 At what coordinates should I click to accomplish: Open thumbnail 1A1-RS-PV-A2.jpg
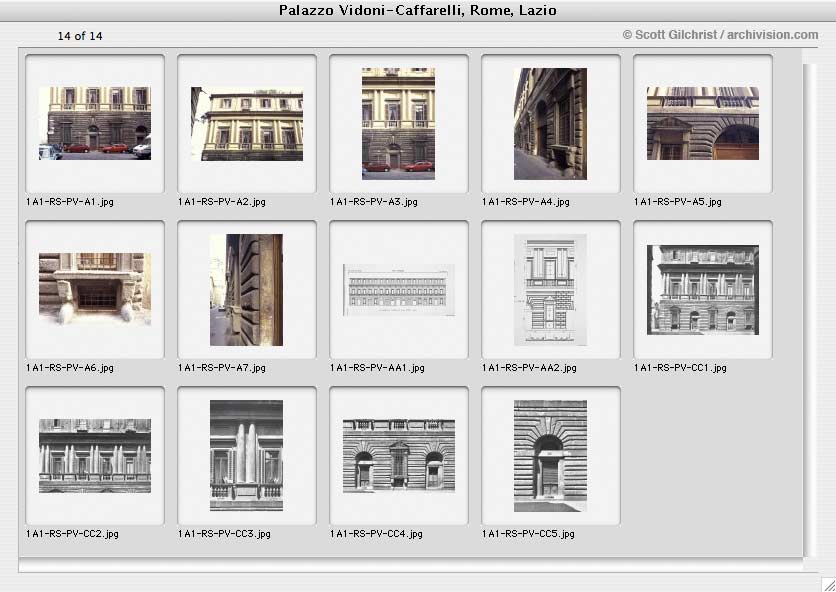[247, 123]
